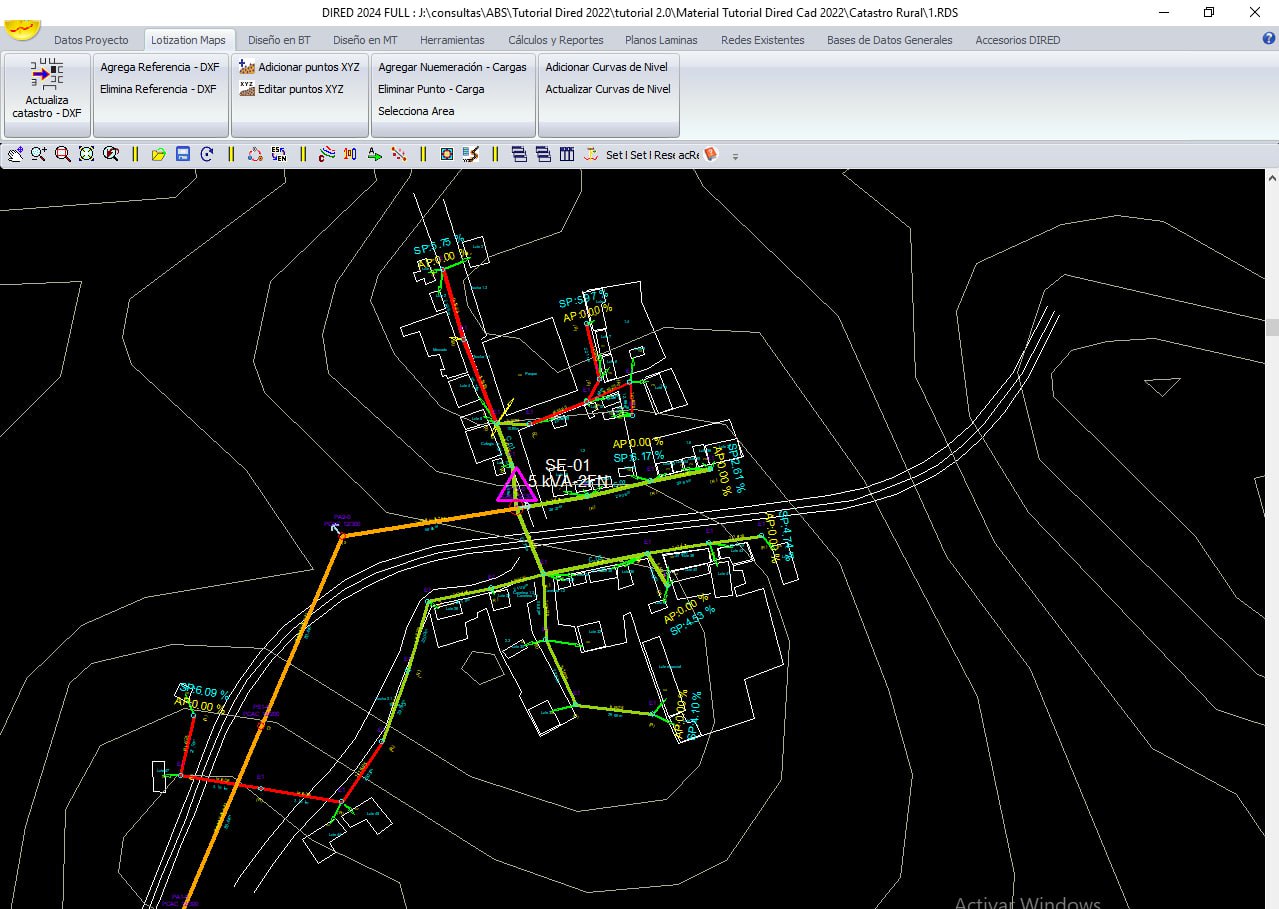This screenshot has height=909, width=1279.
Task: Click Adicionar puntos XYZ button
Action: click(300, 67)
